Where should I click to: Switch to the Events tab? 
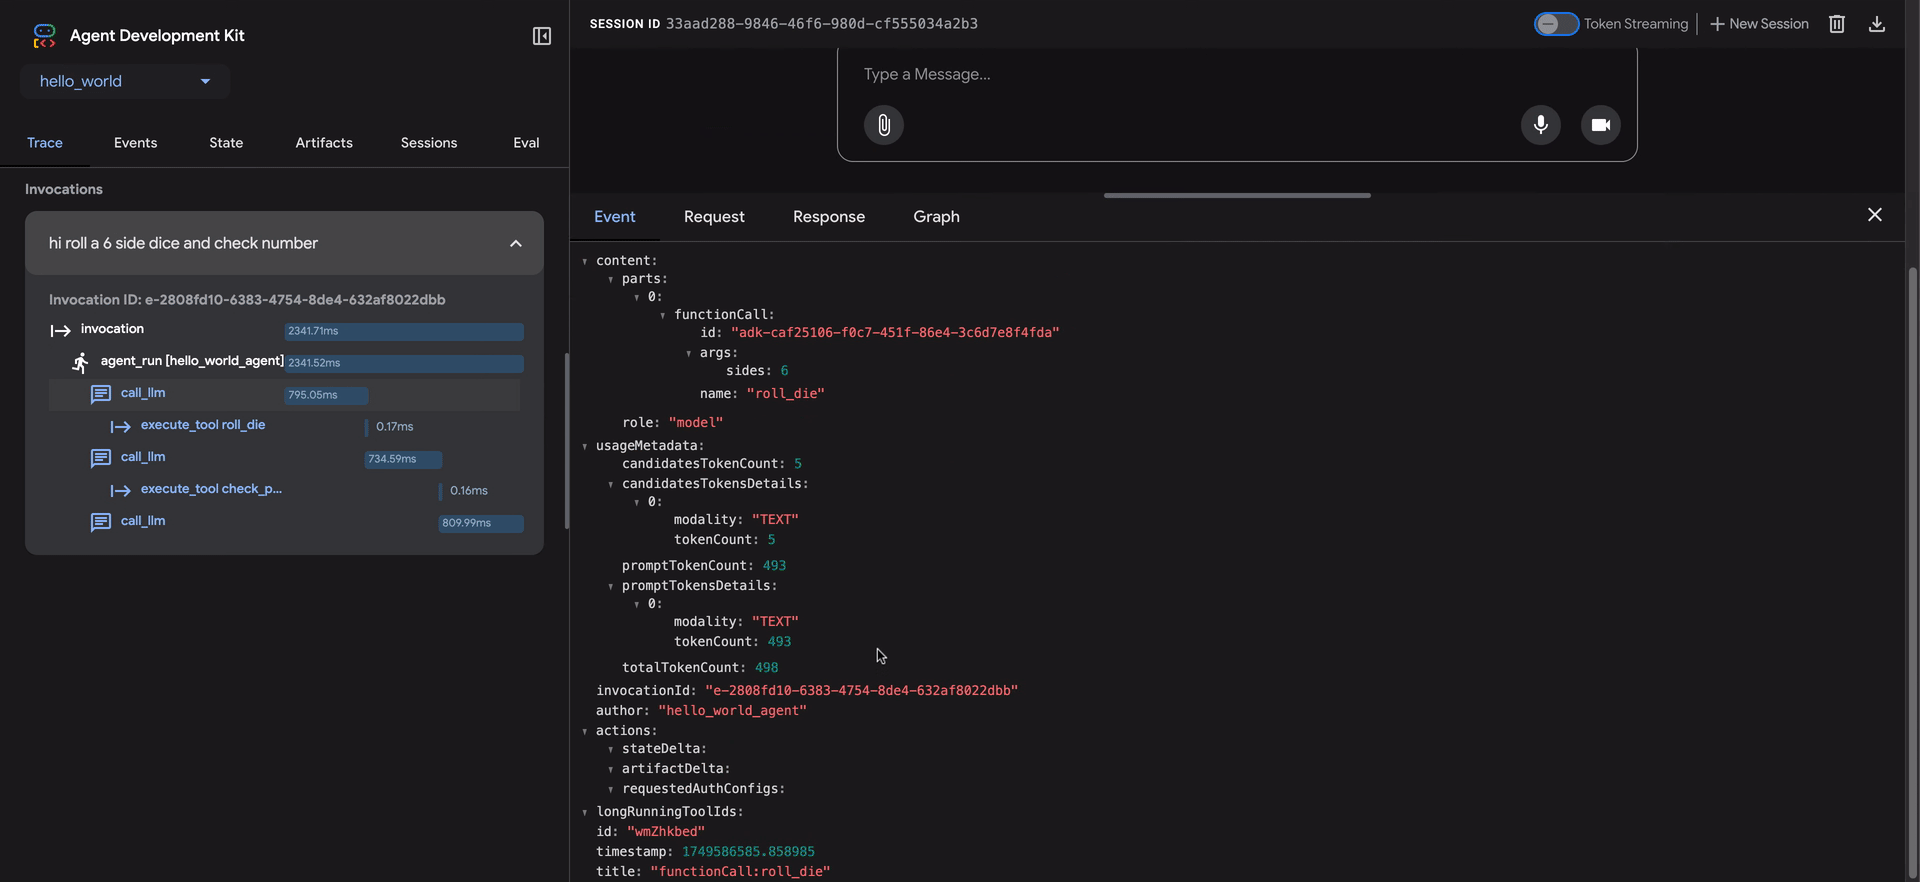pos(135,143)
